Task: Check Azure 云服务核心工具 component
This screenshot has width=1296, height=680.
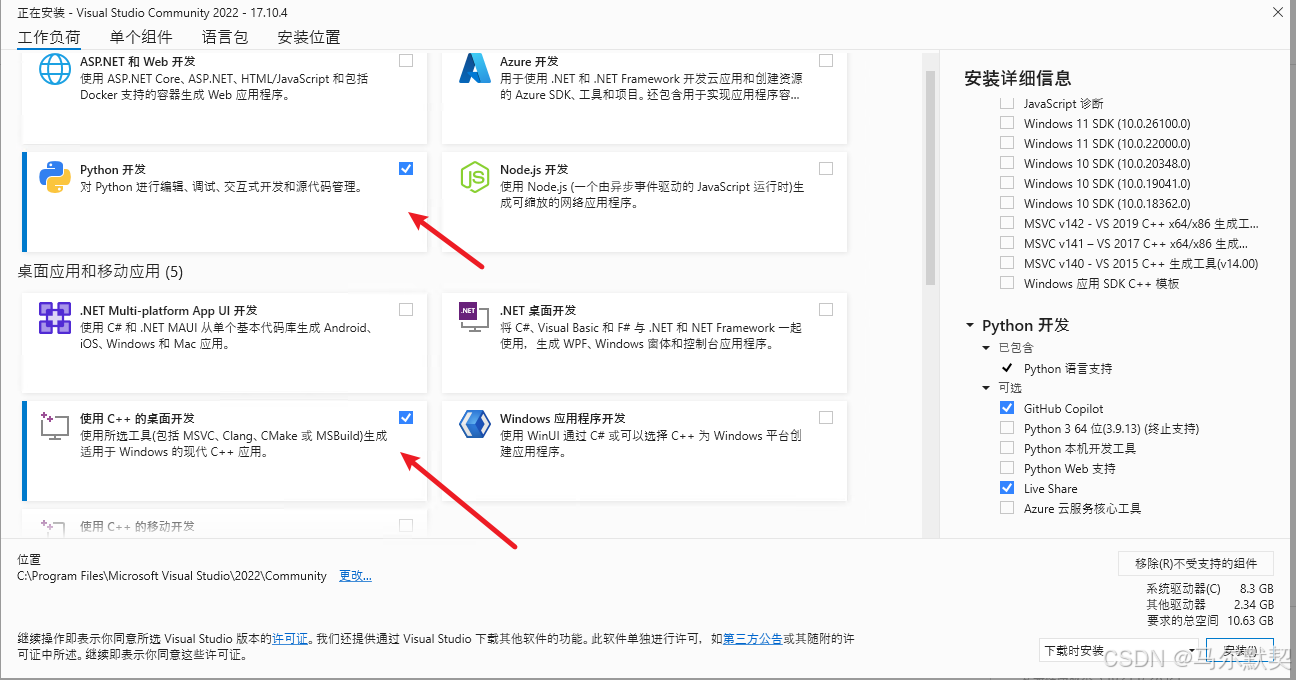Action: [1007, 508]
